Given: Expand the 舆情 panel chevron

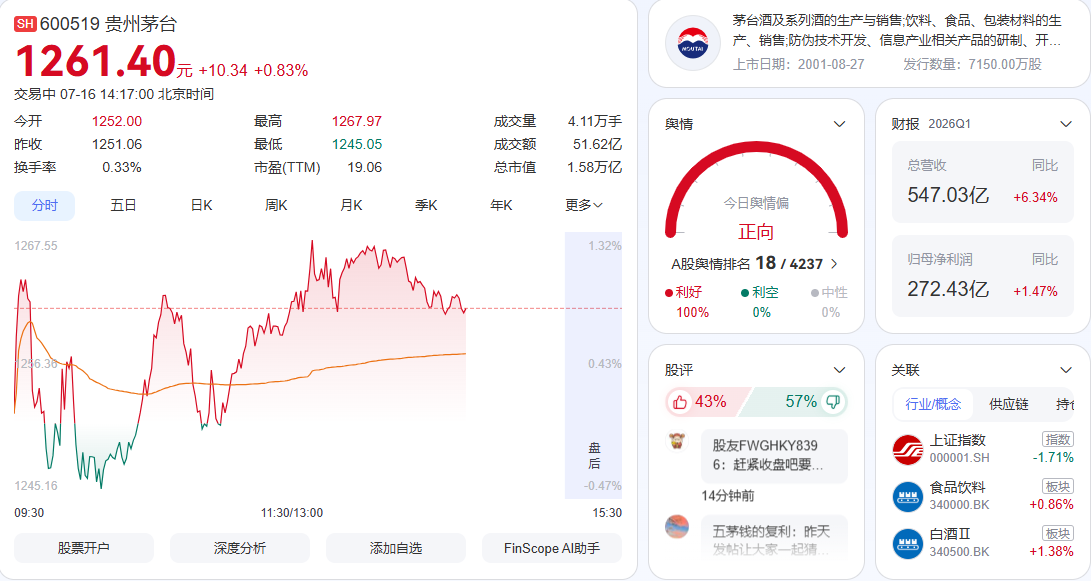Looking at the screenshot, I should coord(839,124).
